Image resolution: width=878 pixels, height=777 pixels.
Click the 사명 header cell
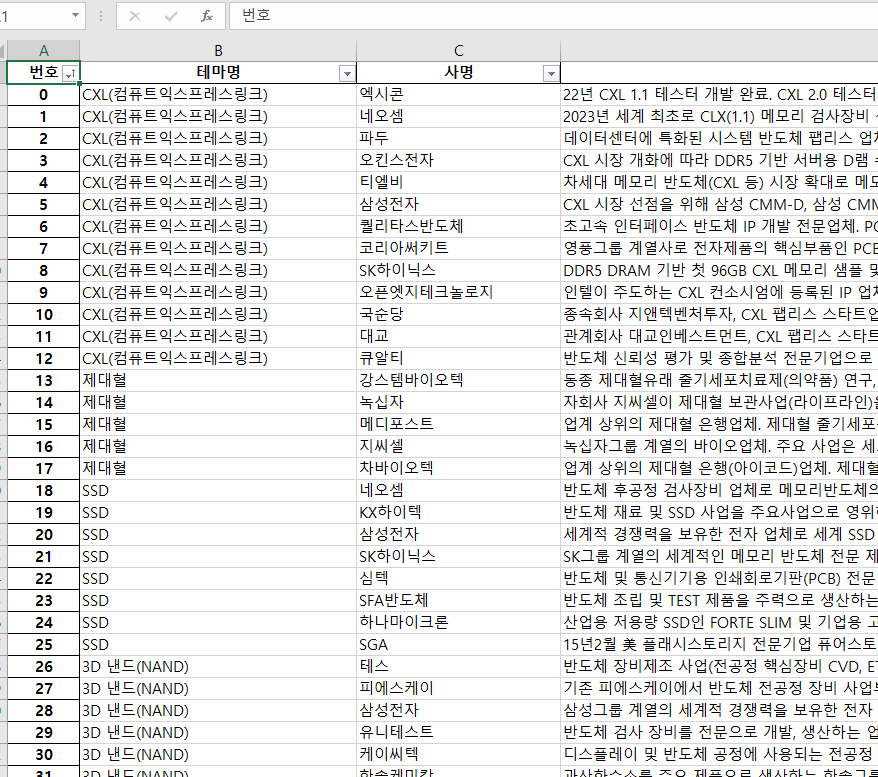(458, 72)
